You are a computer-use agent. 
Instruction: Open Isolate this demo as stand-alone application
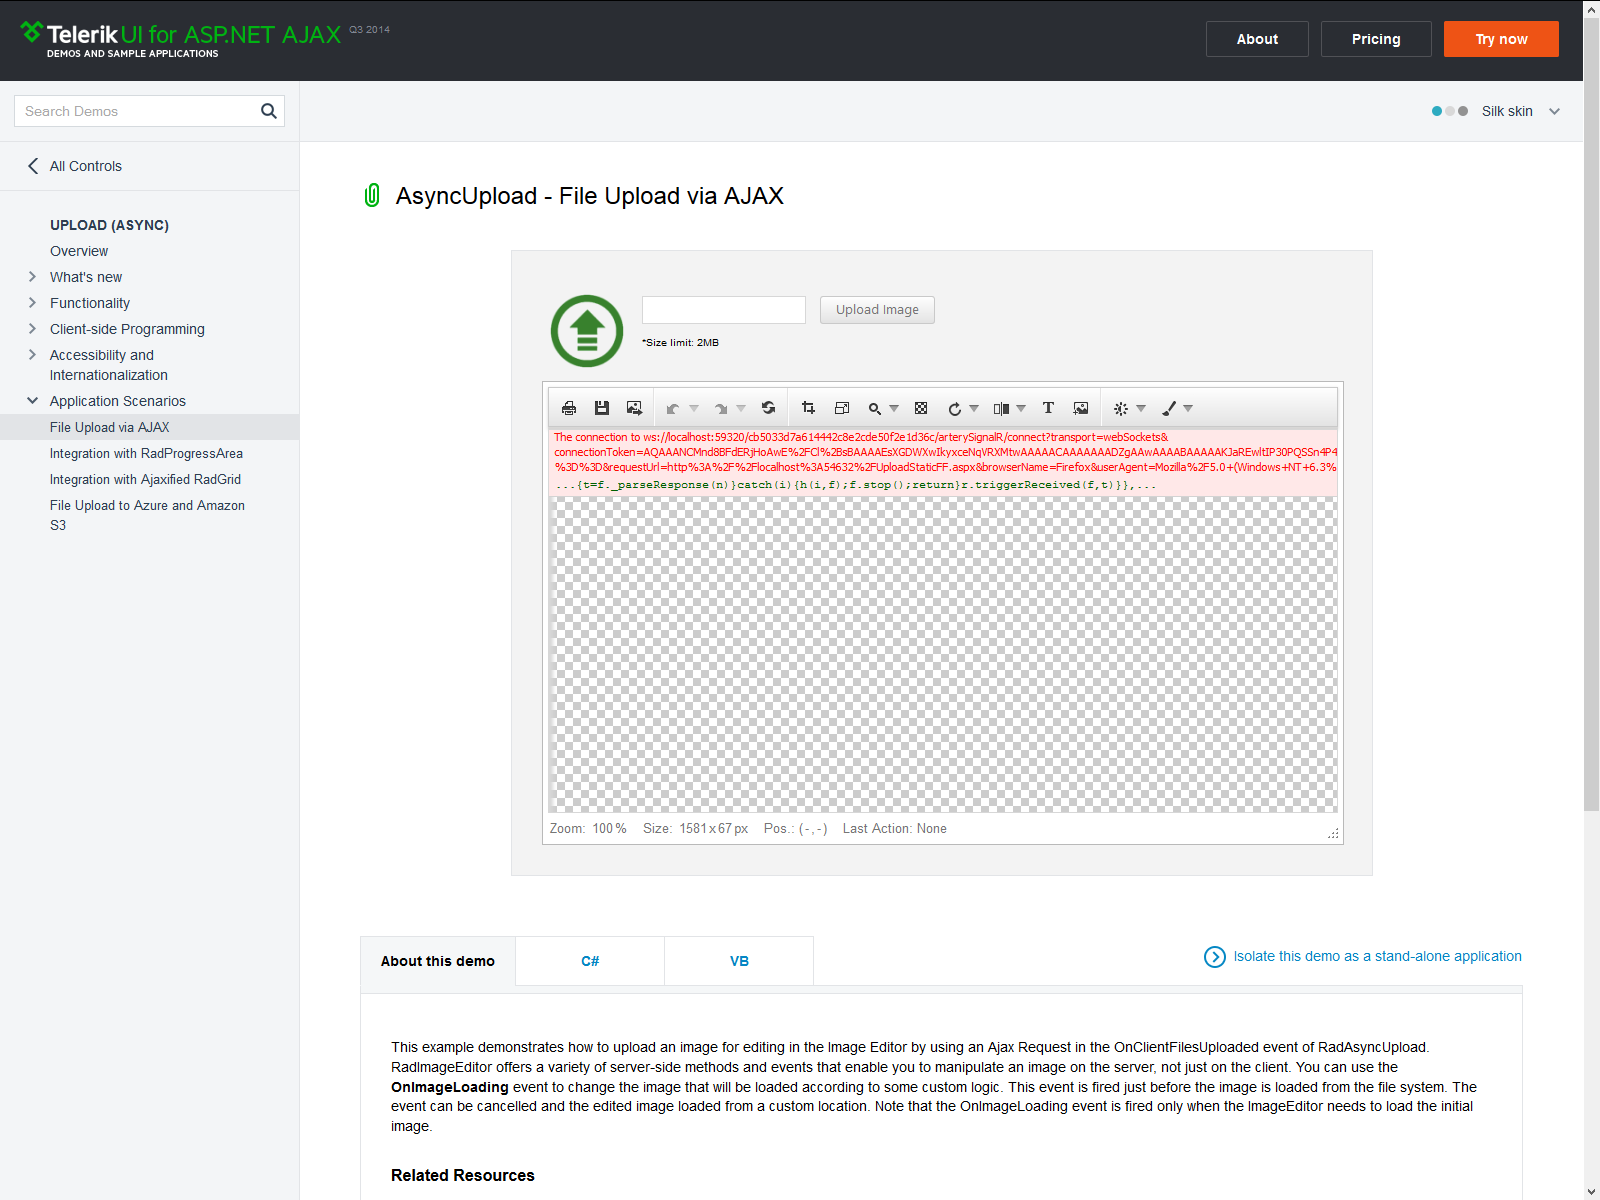(1377, 957)
